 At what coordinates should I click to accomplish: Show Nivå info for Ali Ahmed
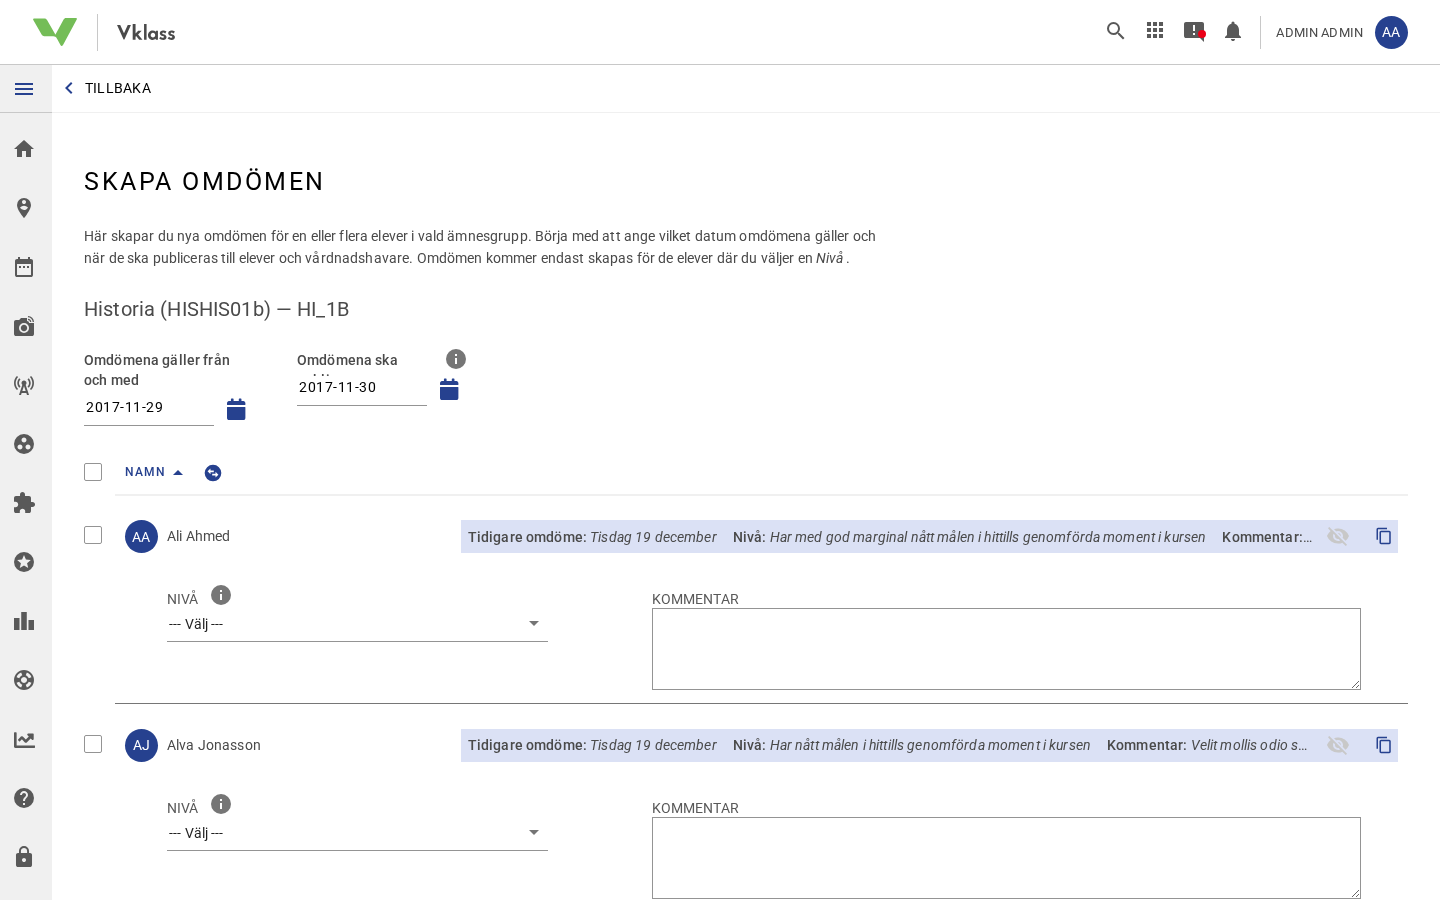tap(221, 595)
